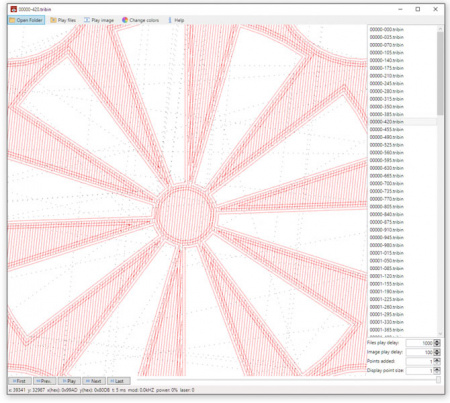Viewport: 450px width, 403px height.
Task: Go to Prev. frame button
Action: coord(44,381)
